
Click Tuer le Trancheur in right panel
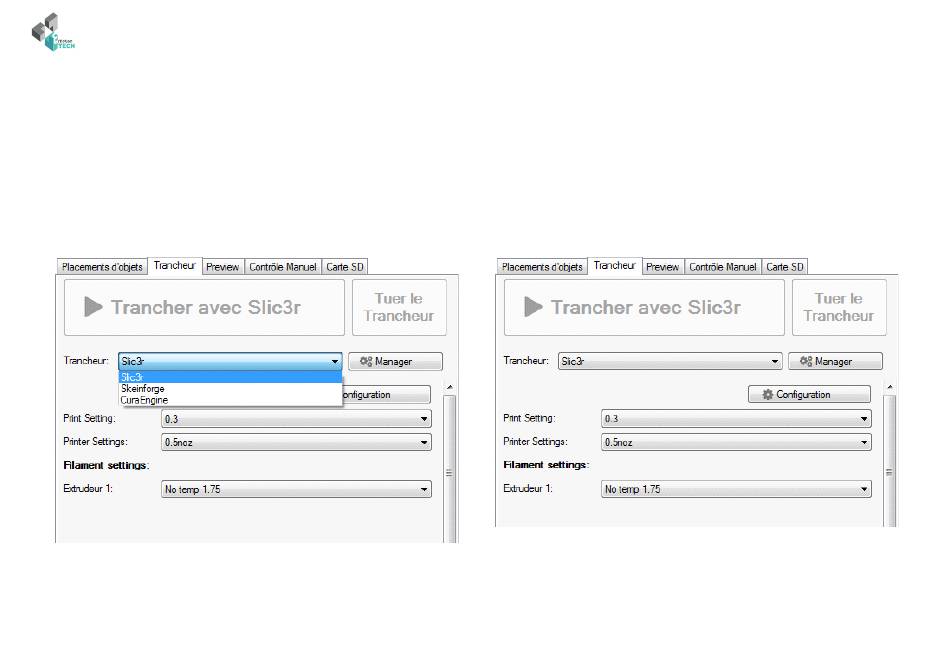tap(839, 307)
